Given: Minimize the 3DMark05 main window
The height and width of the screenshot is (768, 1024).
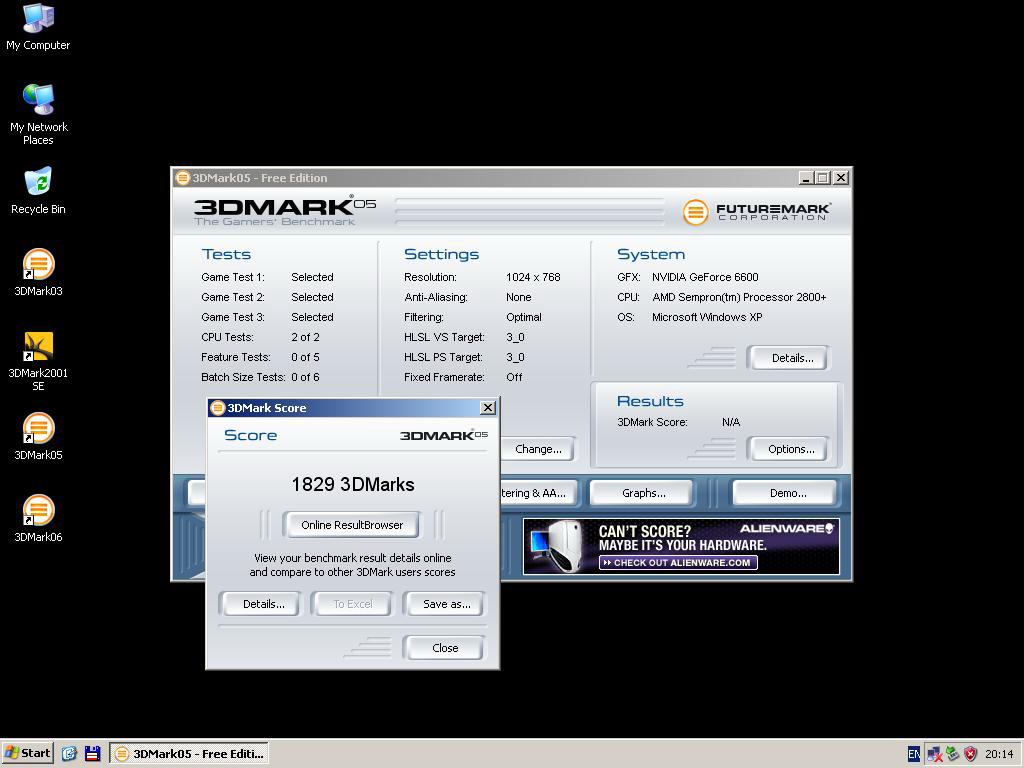Looking at the screenshot, I should (x=807, y=178).
